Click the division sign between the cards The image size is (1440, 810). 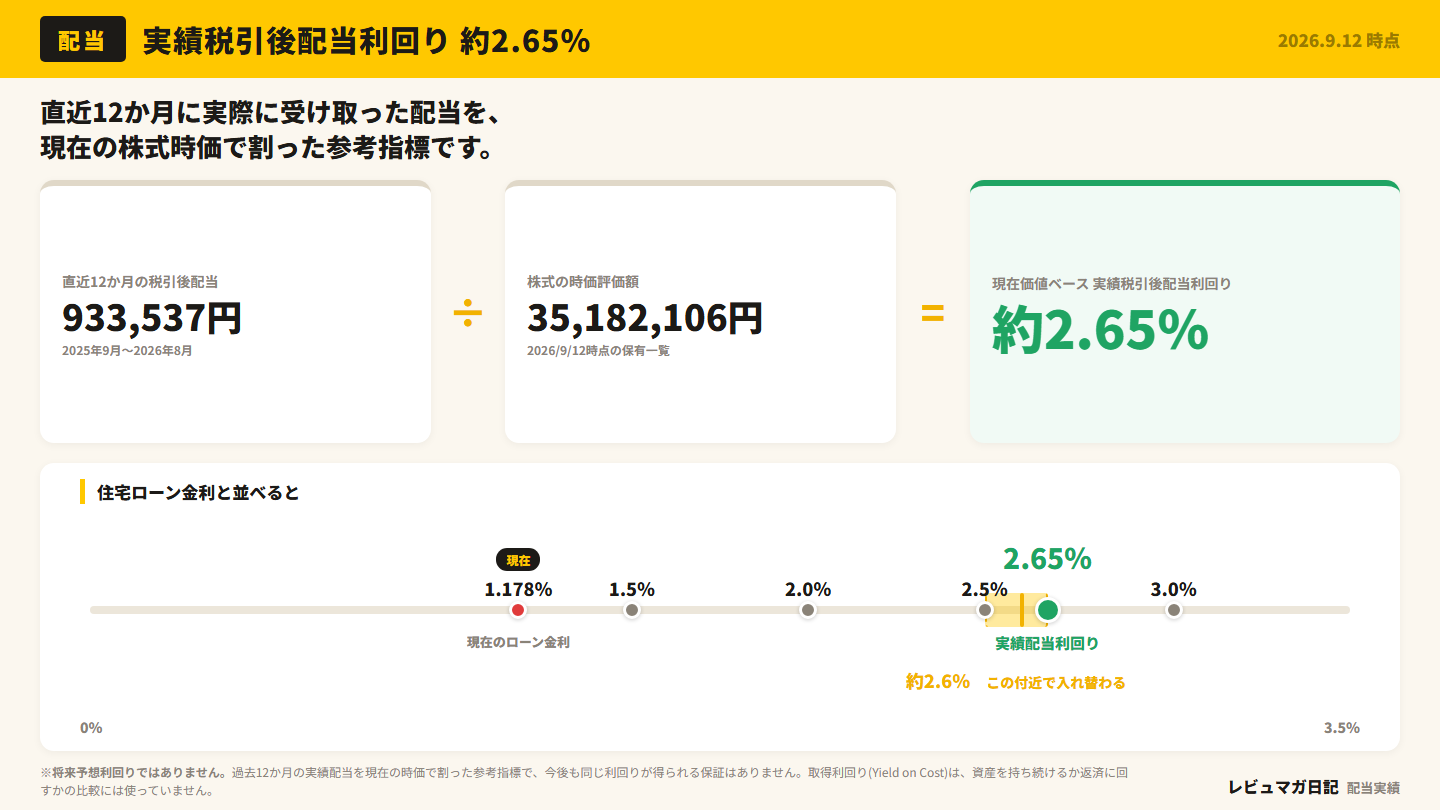(x=467, y=315)
